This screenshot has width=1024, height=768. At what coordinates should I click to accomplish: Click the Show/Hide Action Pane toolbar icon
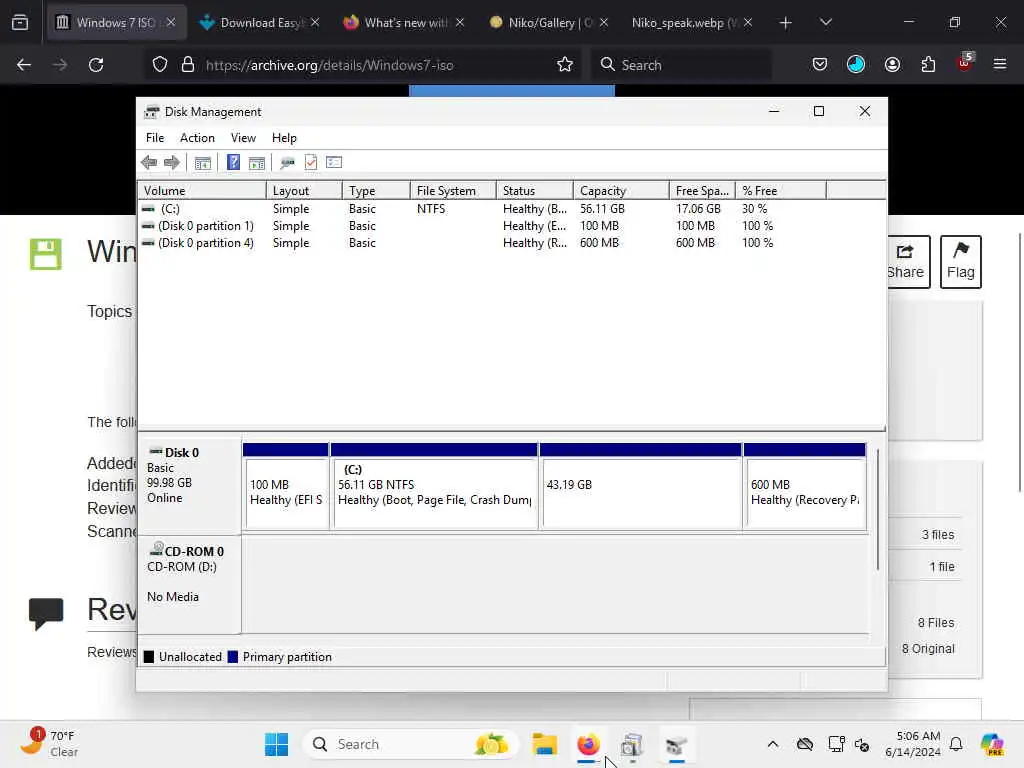[257, 163]
